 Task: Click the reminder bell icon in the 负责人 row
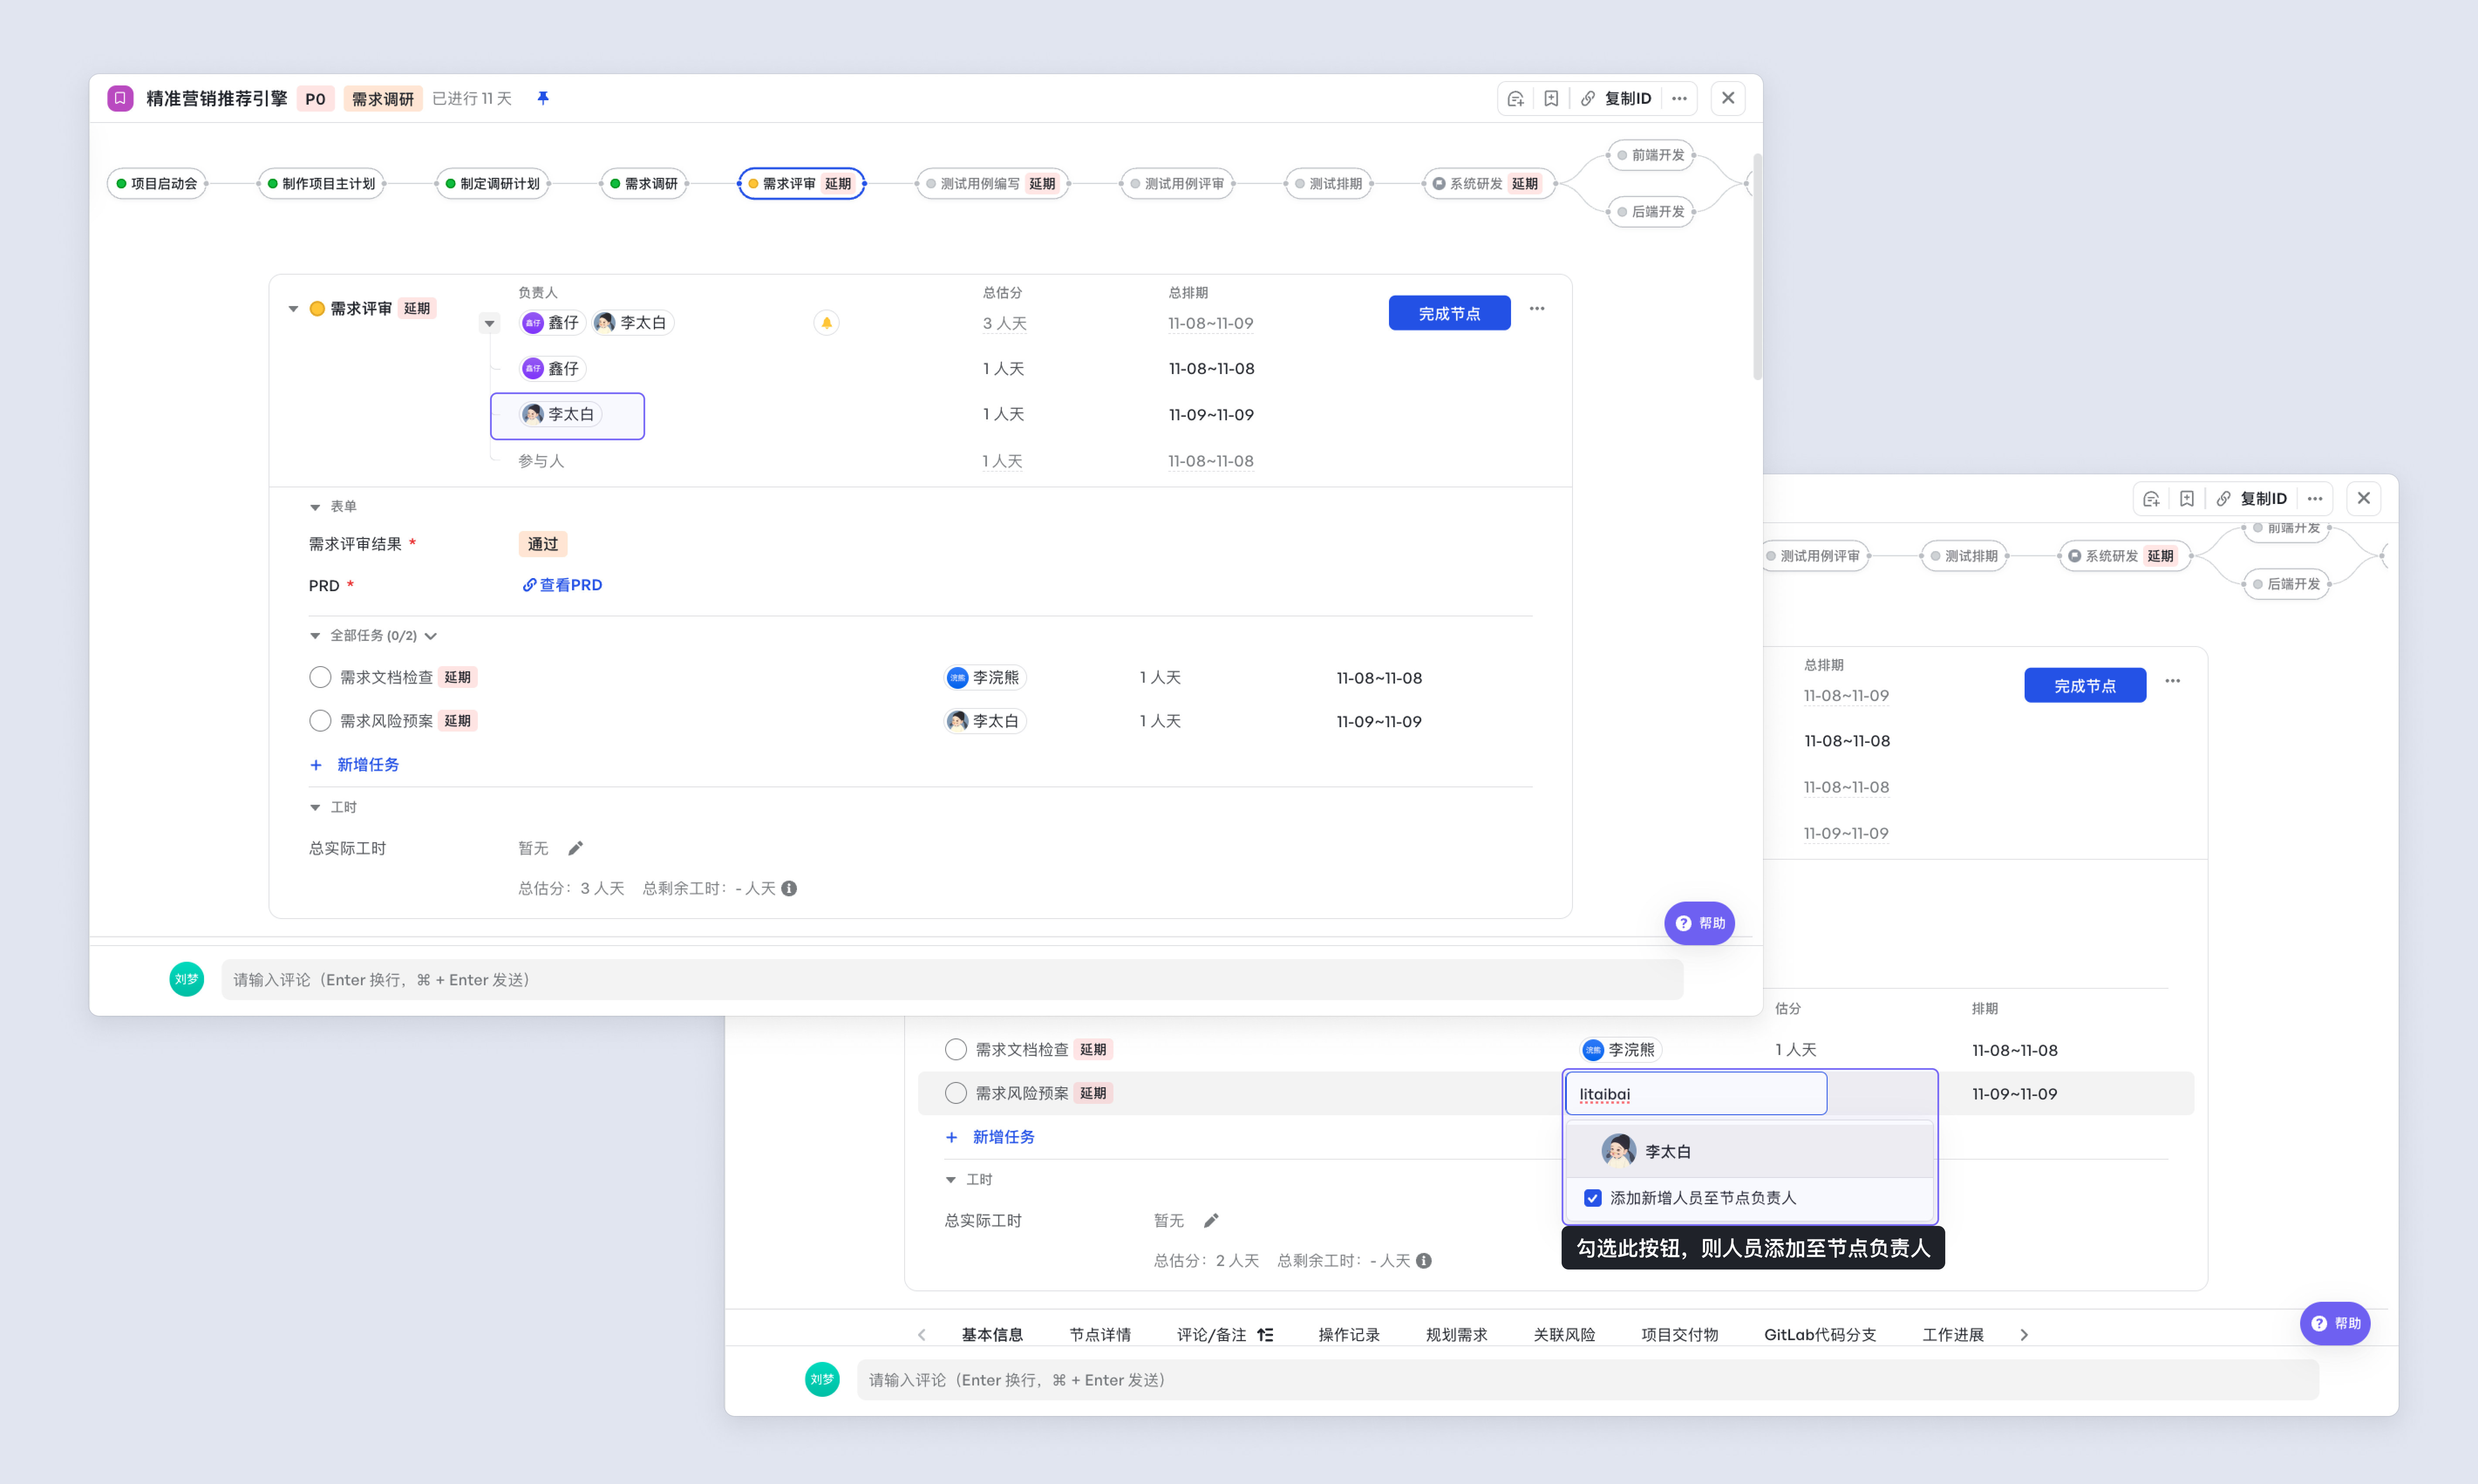point(826,323)
